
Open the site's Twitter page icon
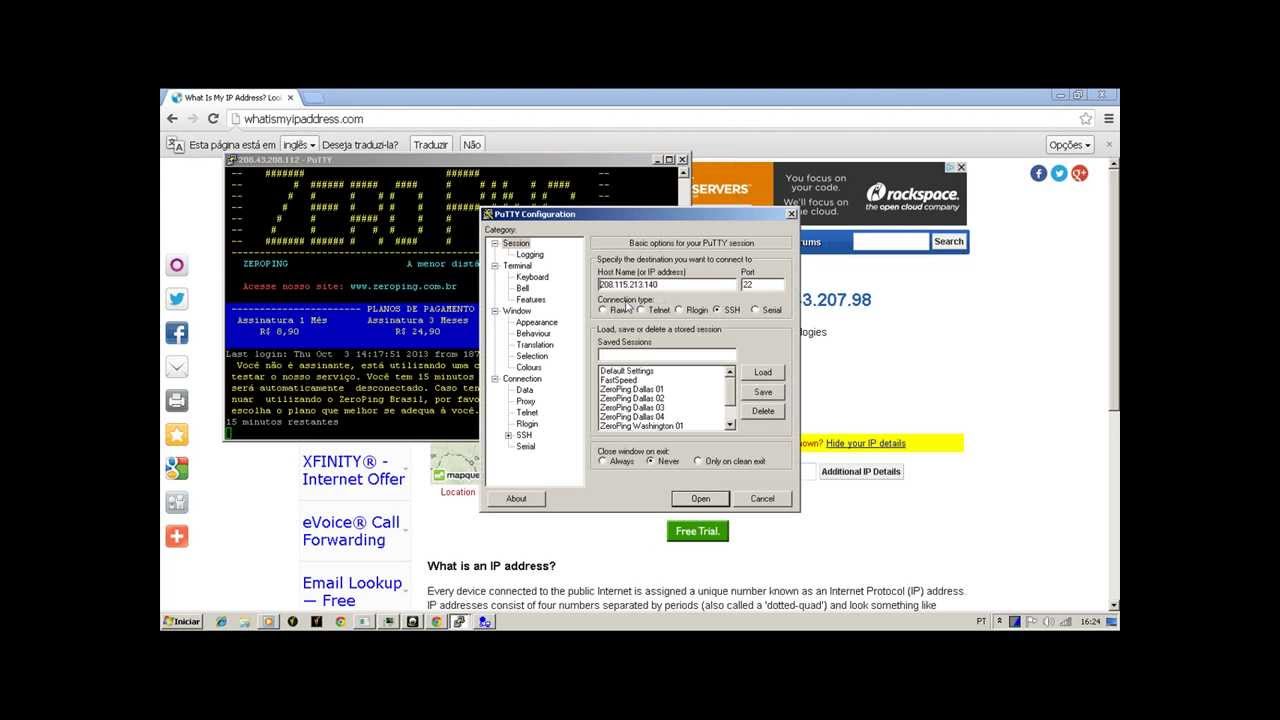(x=1059, y=173)
